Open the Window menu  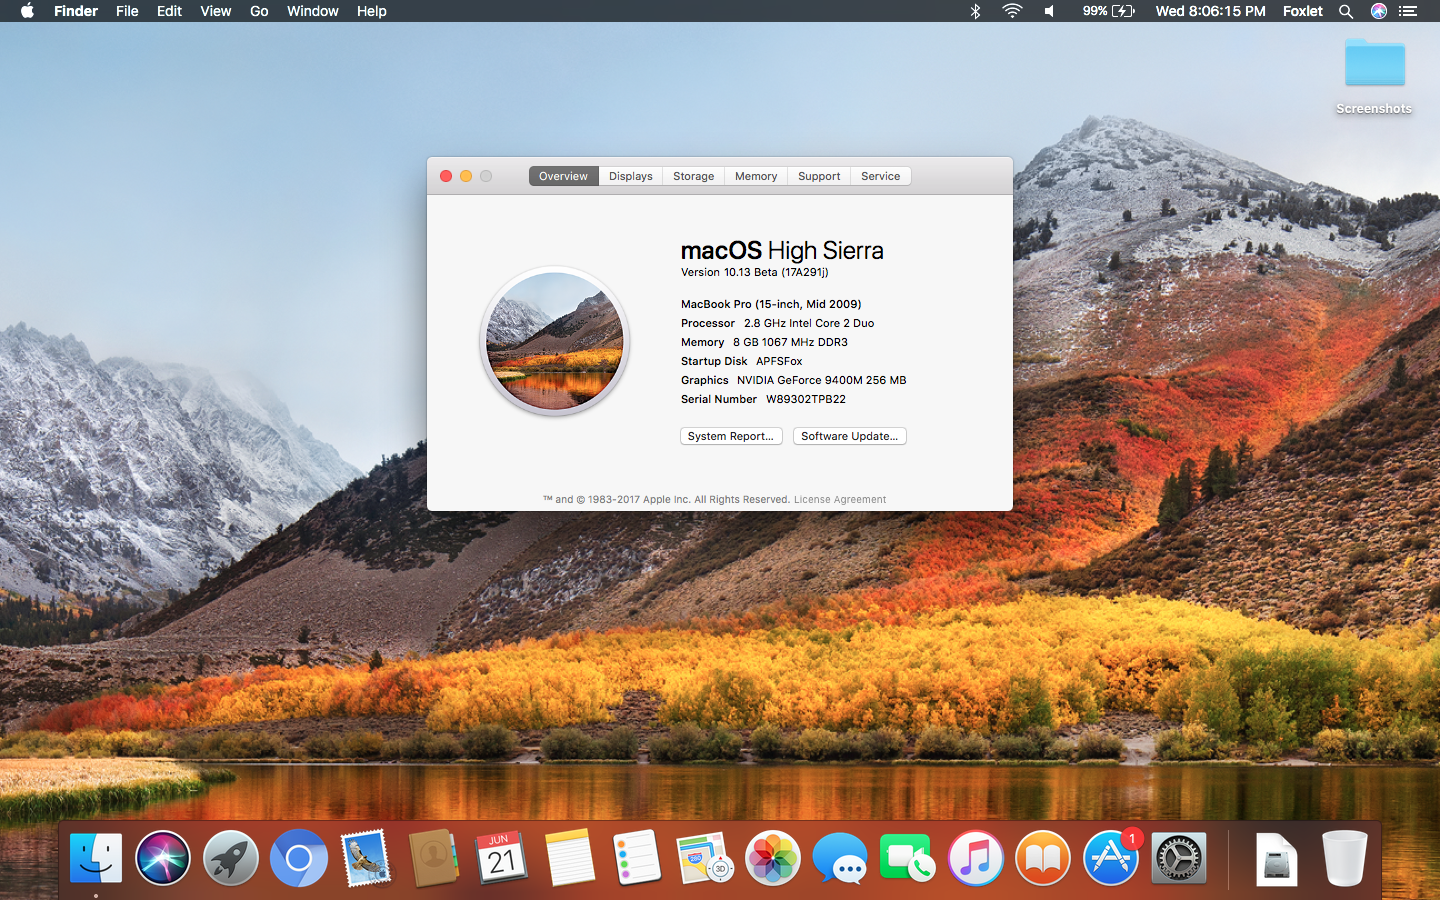(312, 11)
